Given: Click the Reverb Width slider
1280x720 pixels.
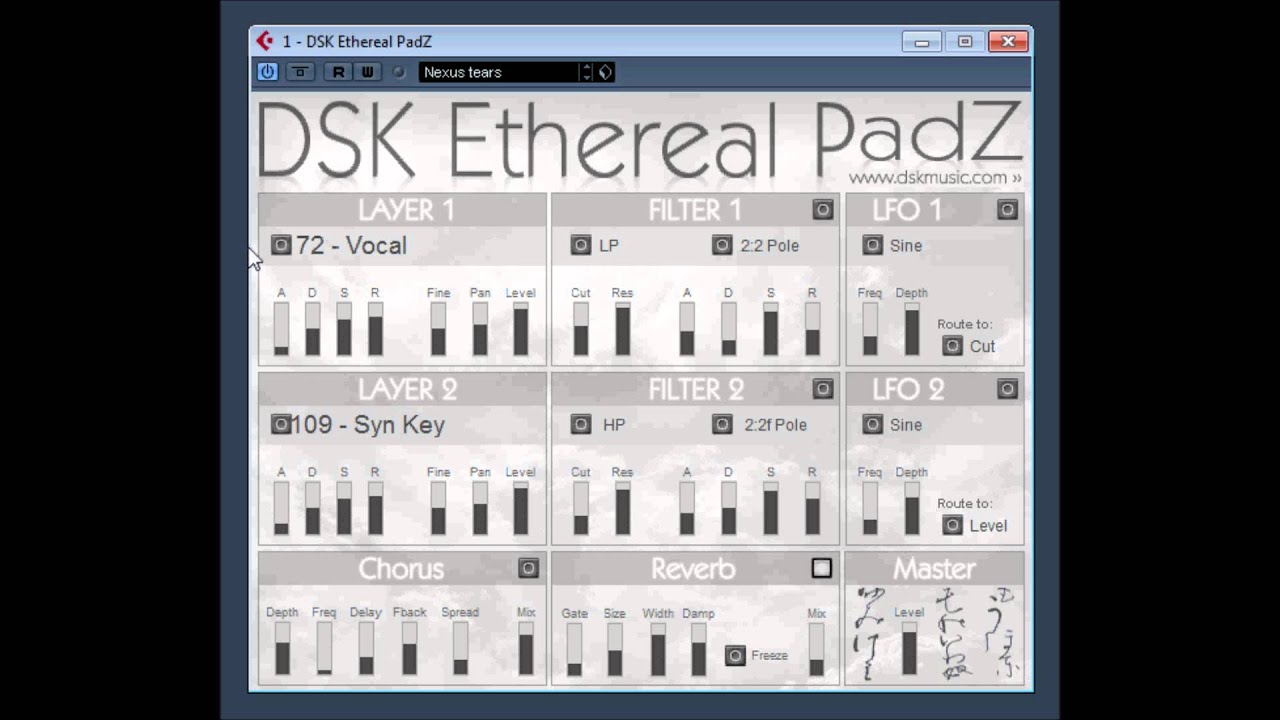Looking at the screenshot, I should coord(658,649).
